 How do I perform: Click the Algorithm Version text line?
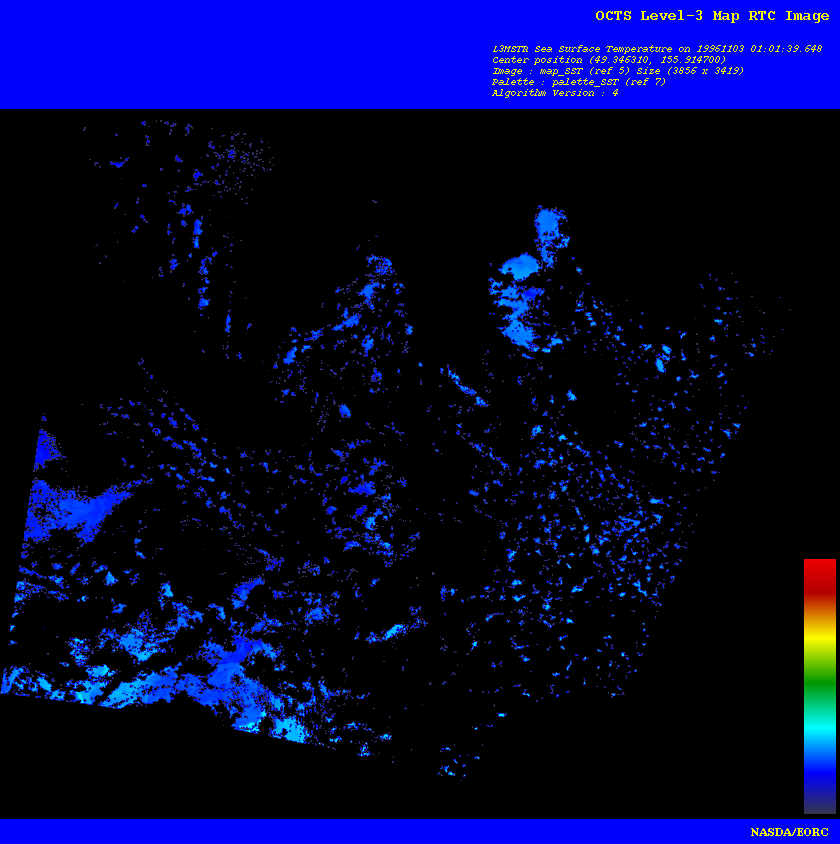(554, 93)
